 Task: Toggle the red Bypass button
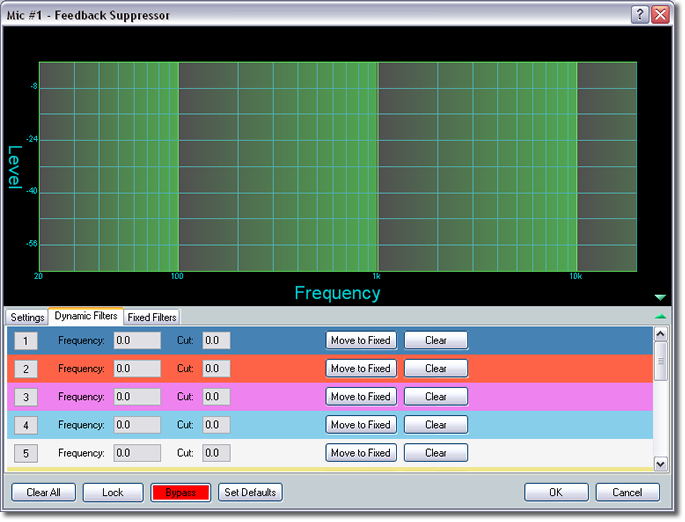[x=181, y=493]
